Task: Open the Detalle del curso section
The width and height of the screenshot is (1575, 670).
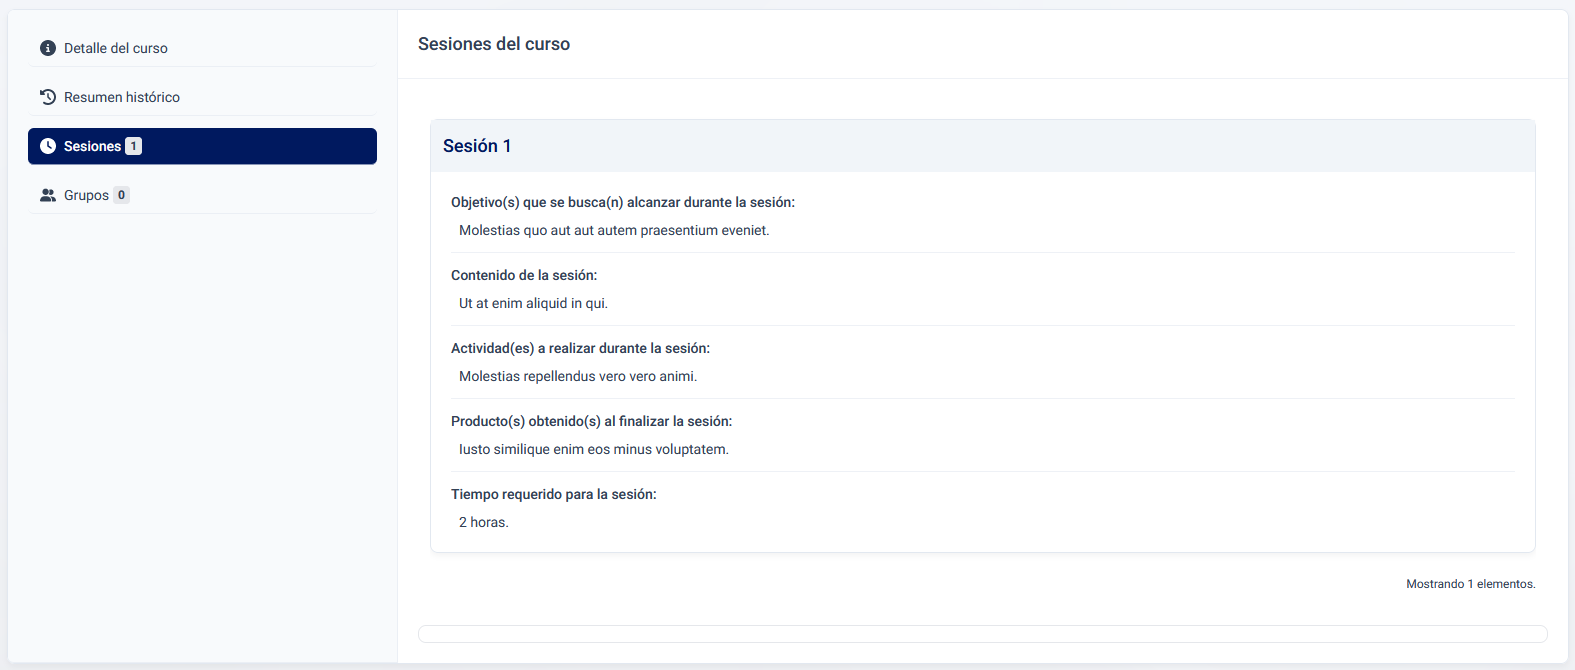Action: [x=116, y=48]
